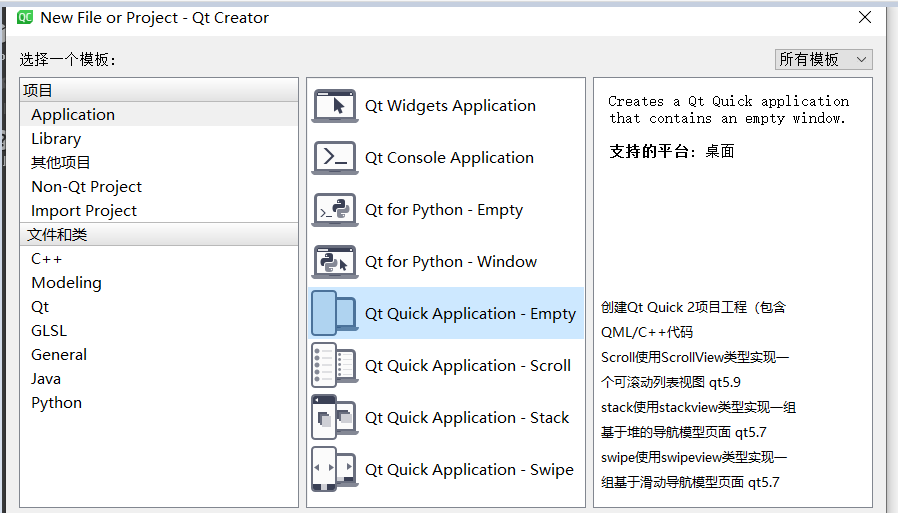Click the template description text 'Creates a Qt Quick application'

point(728,101)
